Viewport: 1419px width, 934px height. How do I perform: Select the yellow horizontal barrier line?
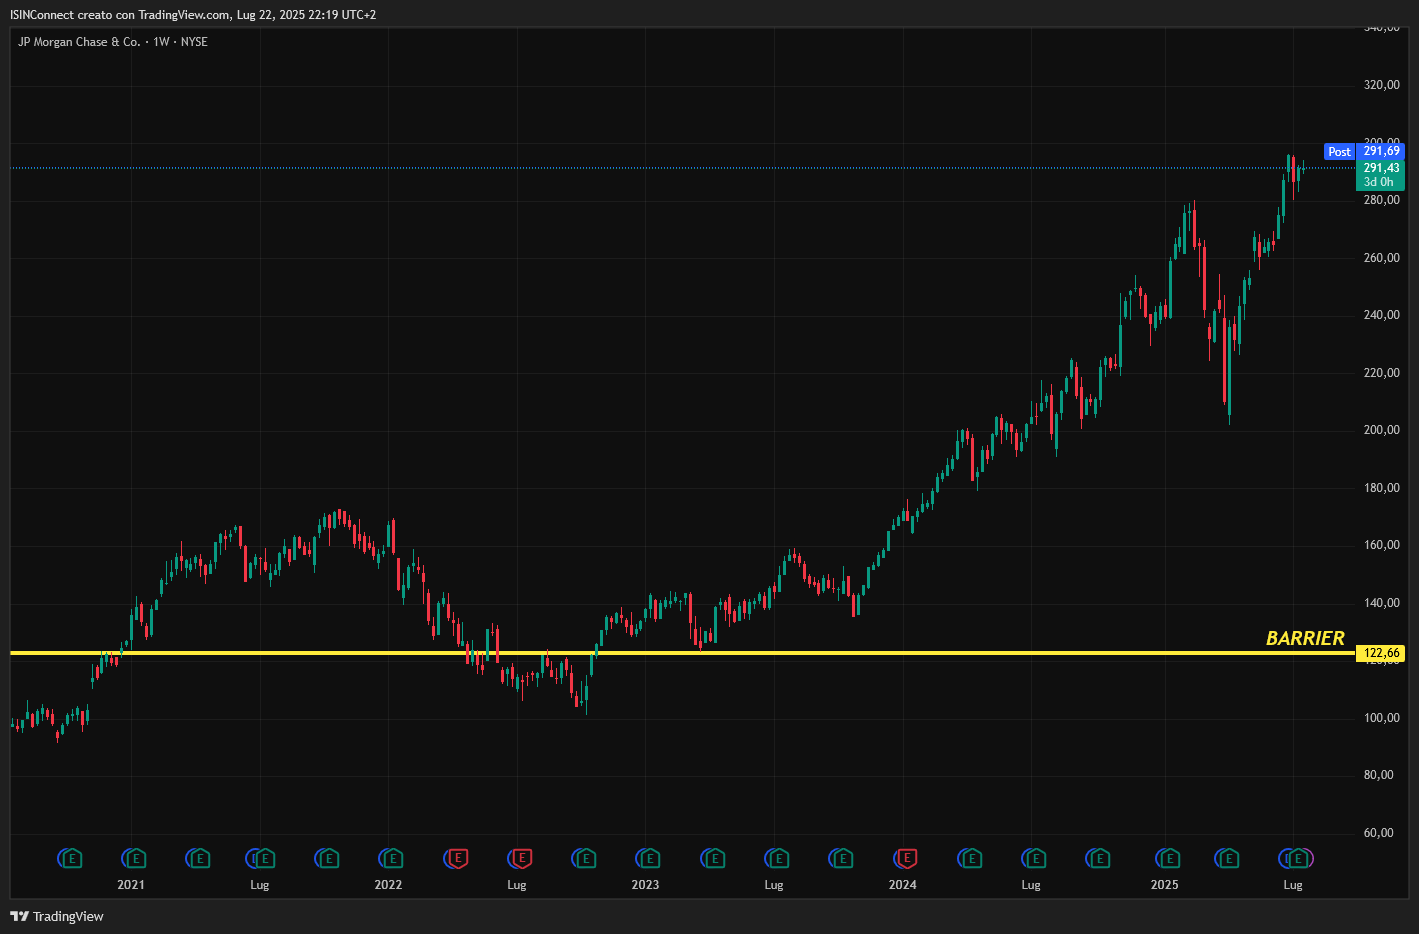pos(682,653)
